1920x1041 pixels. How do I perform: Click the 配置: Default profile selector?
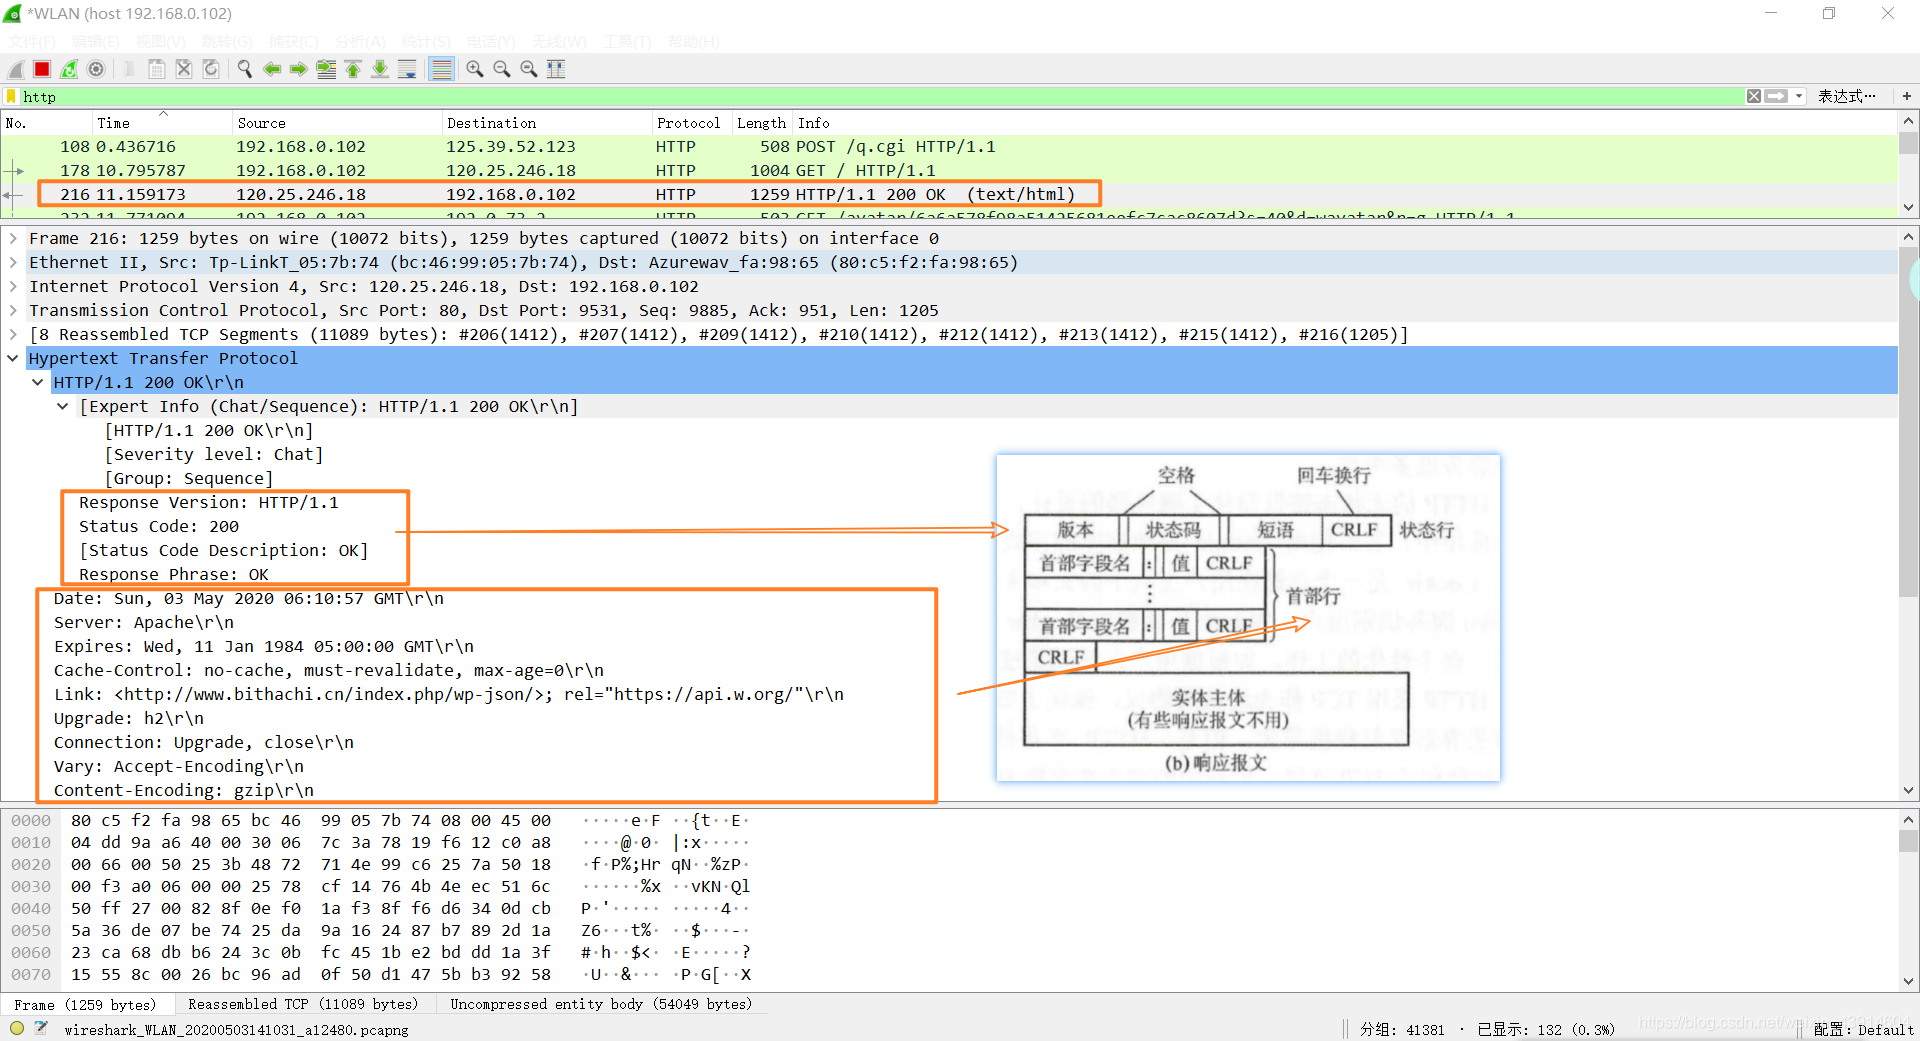click(1863, 1029)
